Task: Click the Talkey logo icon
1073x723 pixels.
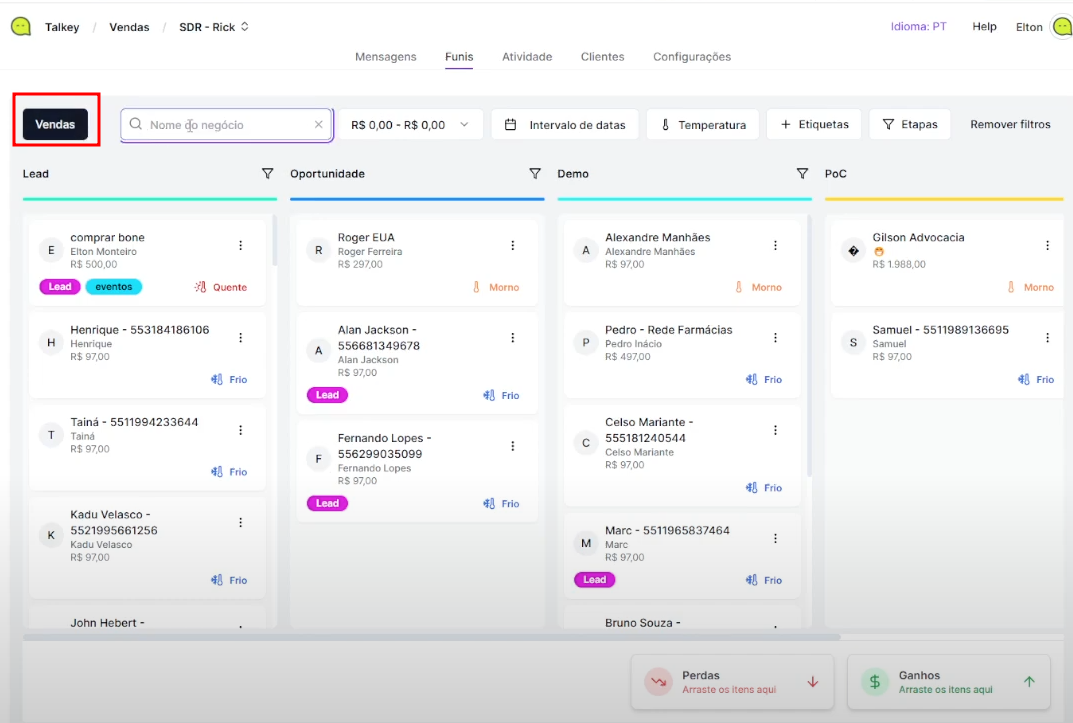Action: (x=20, y=27)
